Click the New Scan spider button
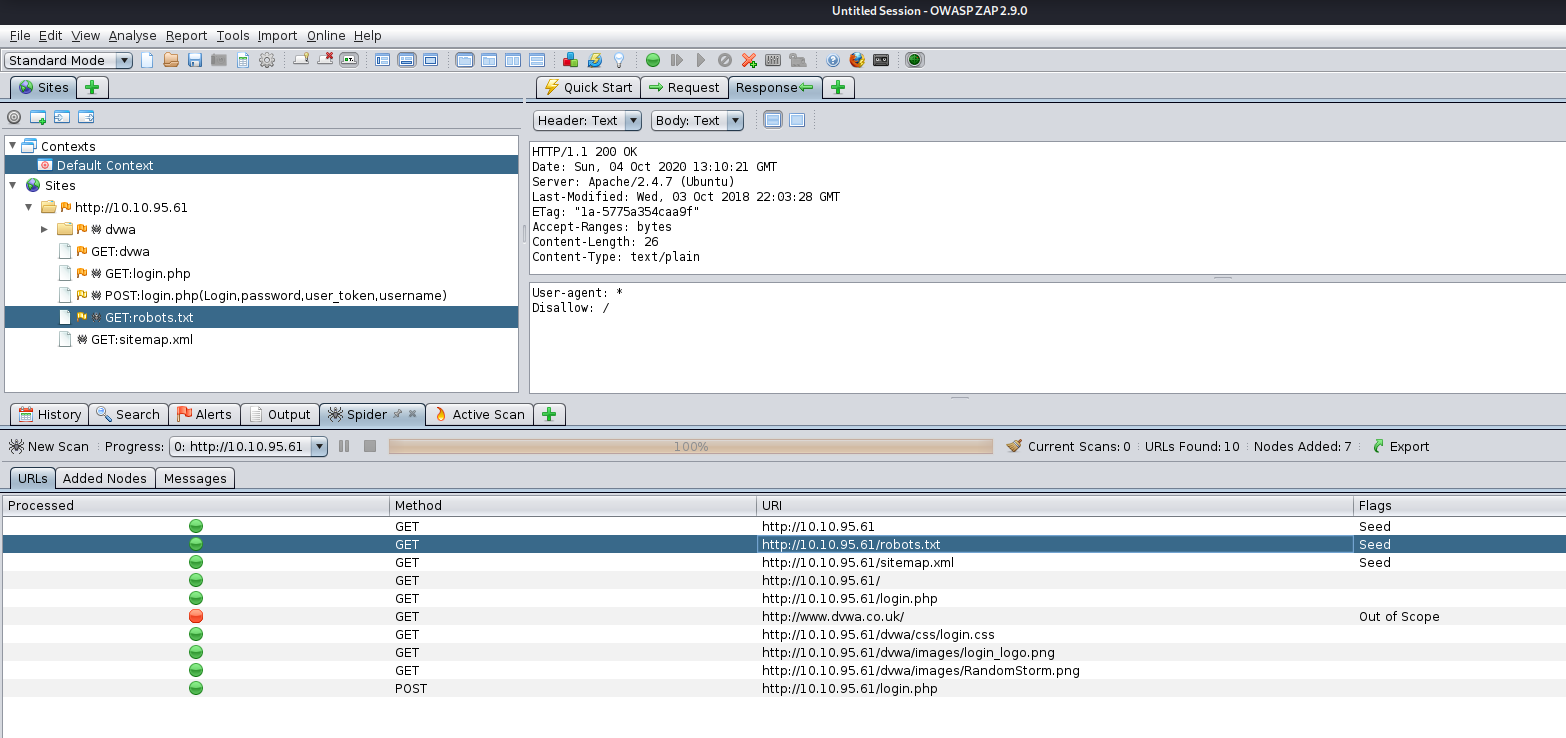 49,446
